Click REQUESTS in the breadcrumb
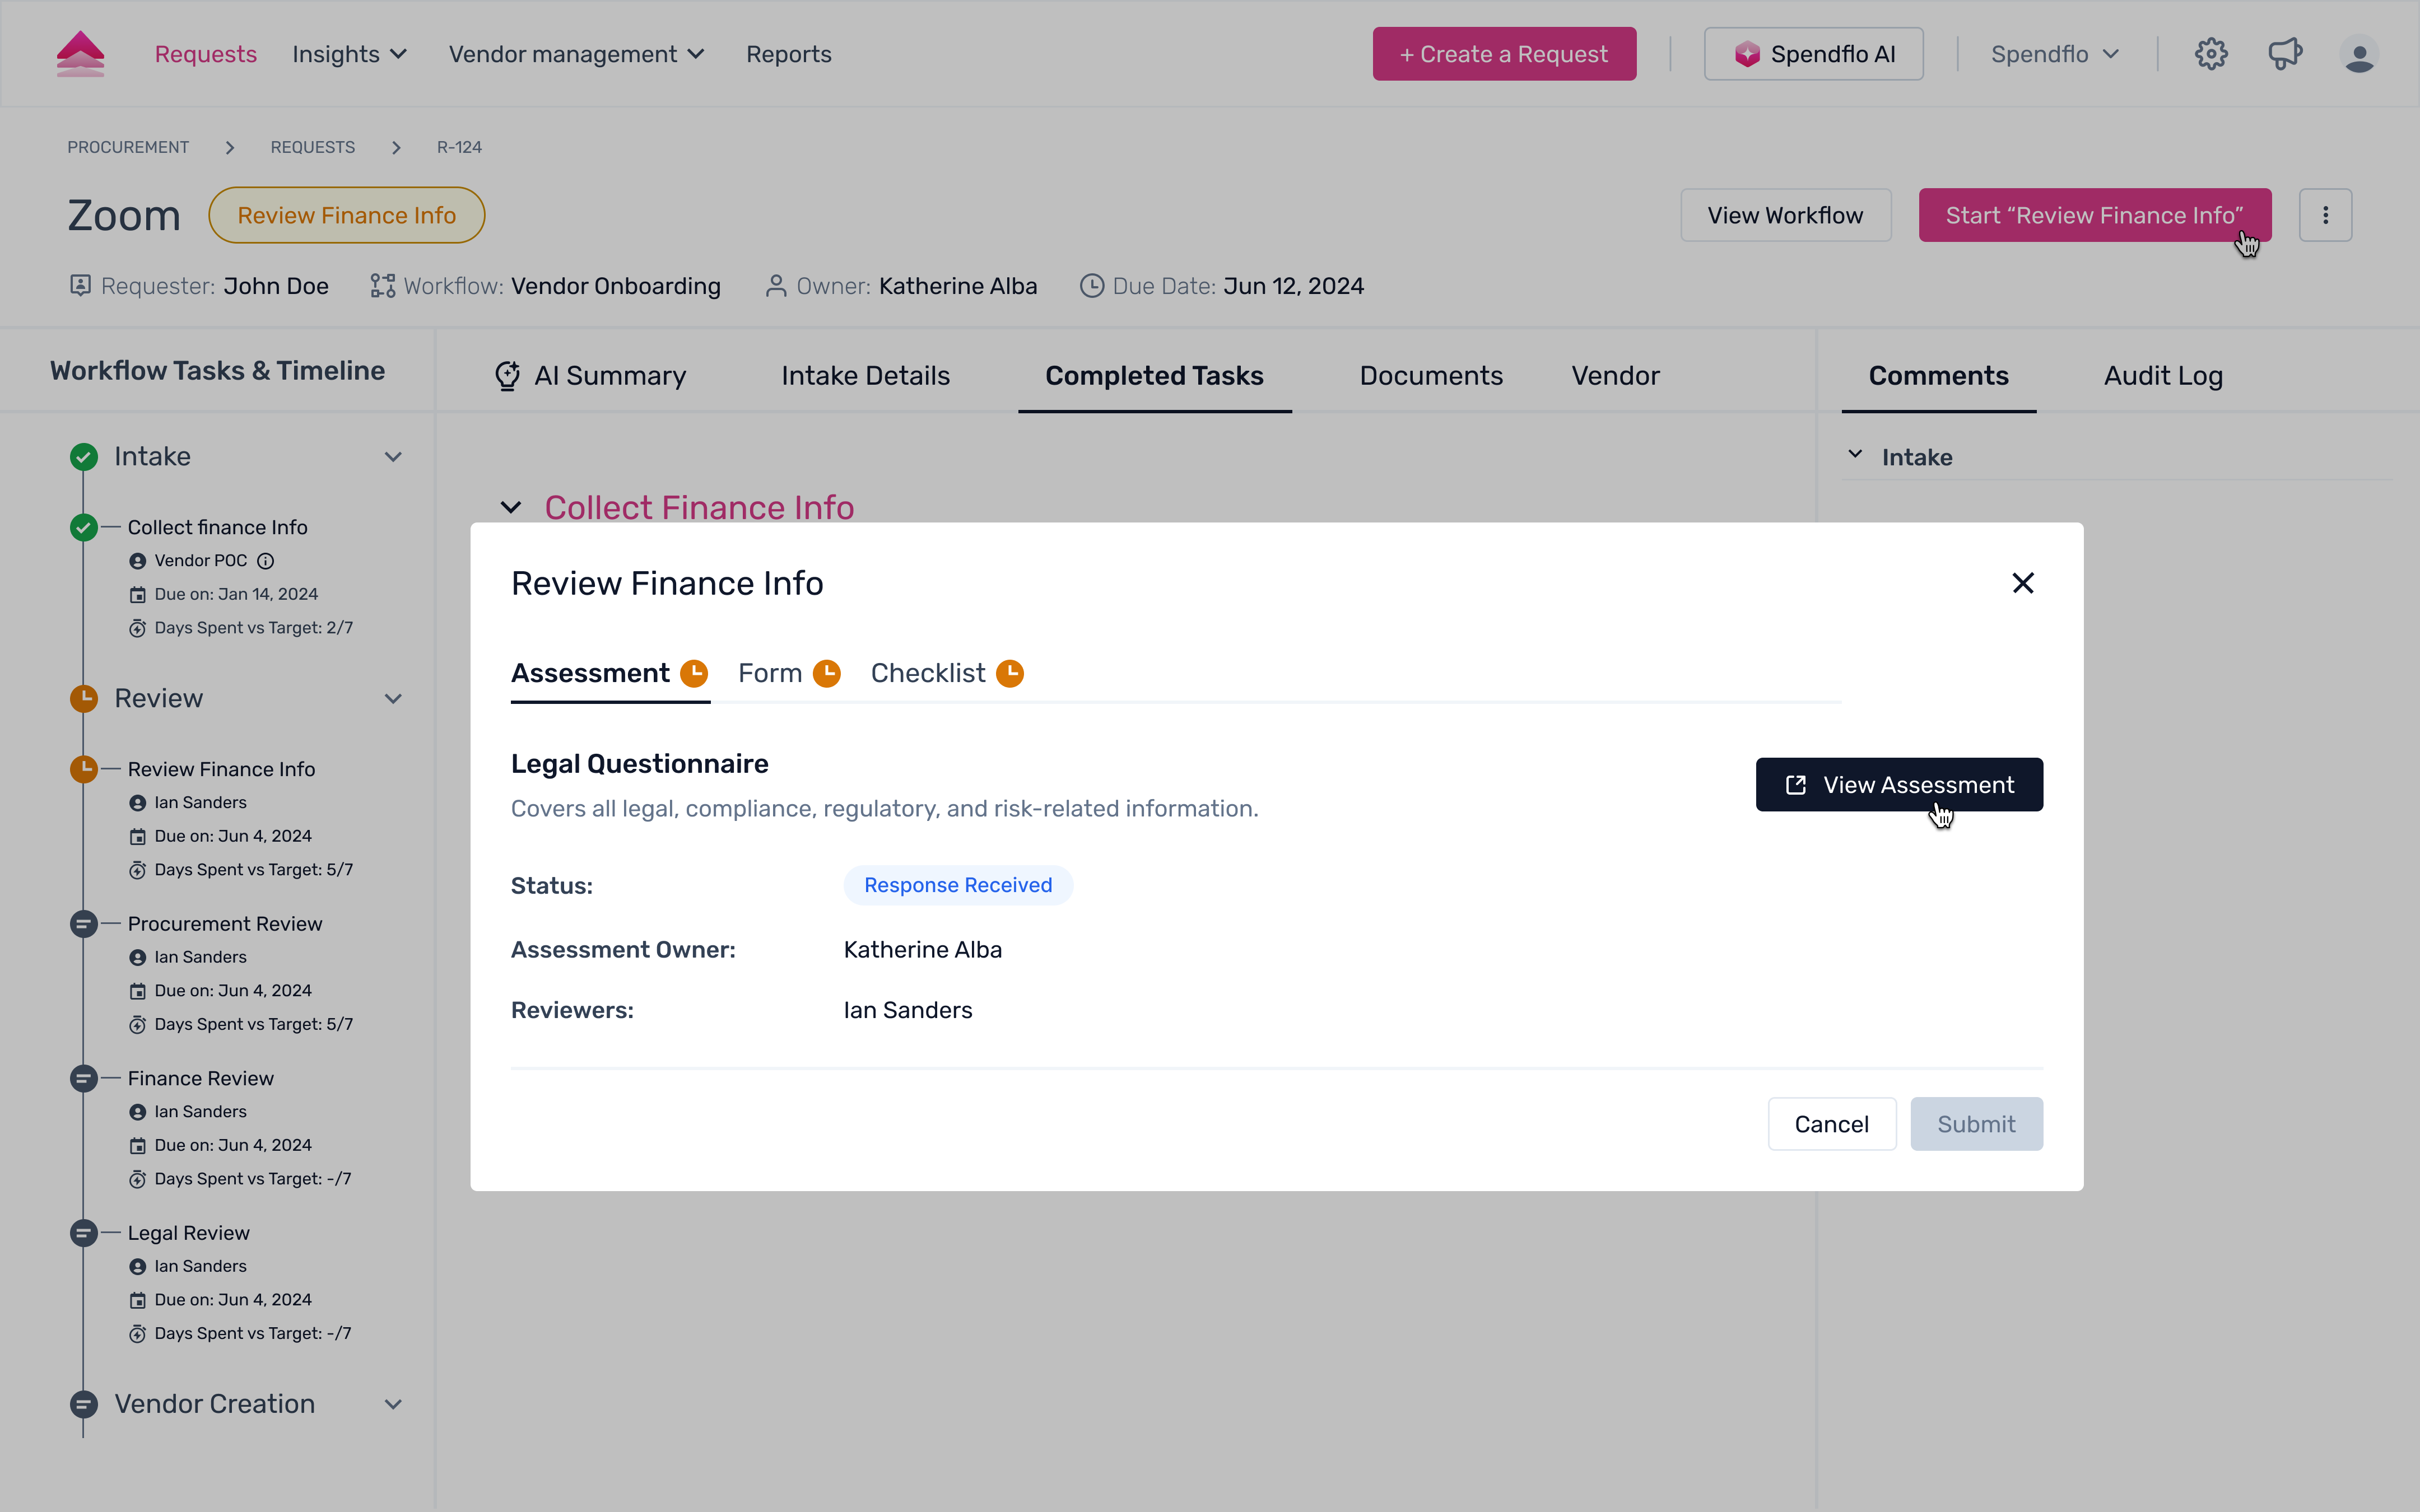The width and height of the screenshot is (2420, 1512). pos(312,147)
